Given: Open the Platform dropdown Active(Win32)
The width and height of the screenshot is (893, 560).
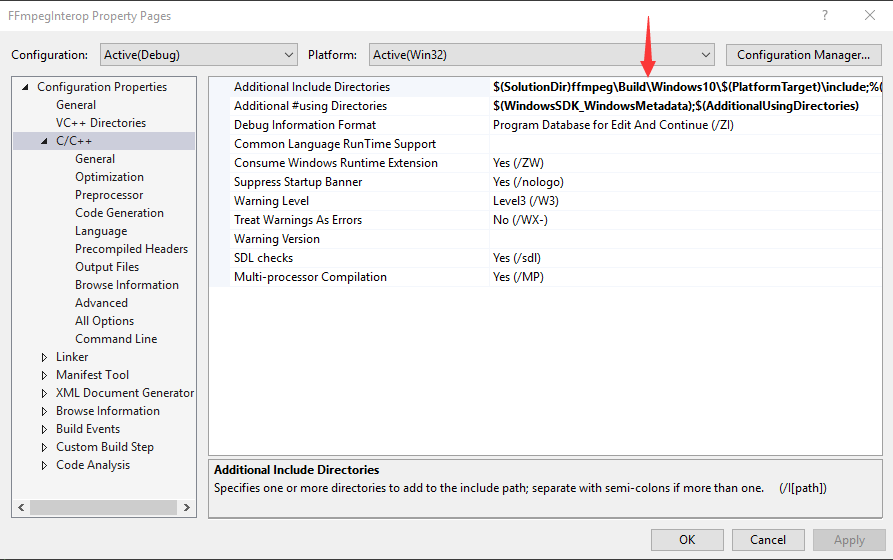Looking at the screenshot, I should pos(542,55).
